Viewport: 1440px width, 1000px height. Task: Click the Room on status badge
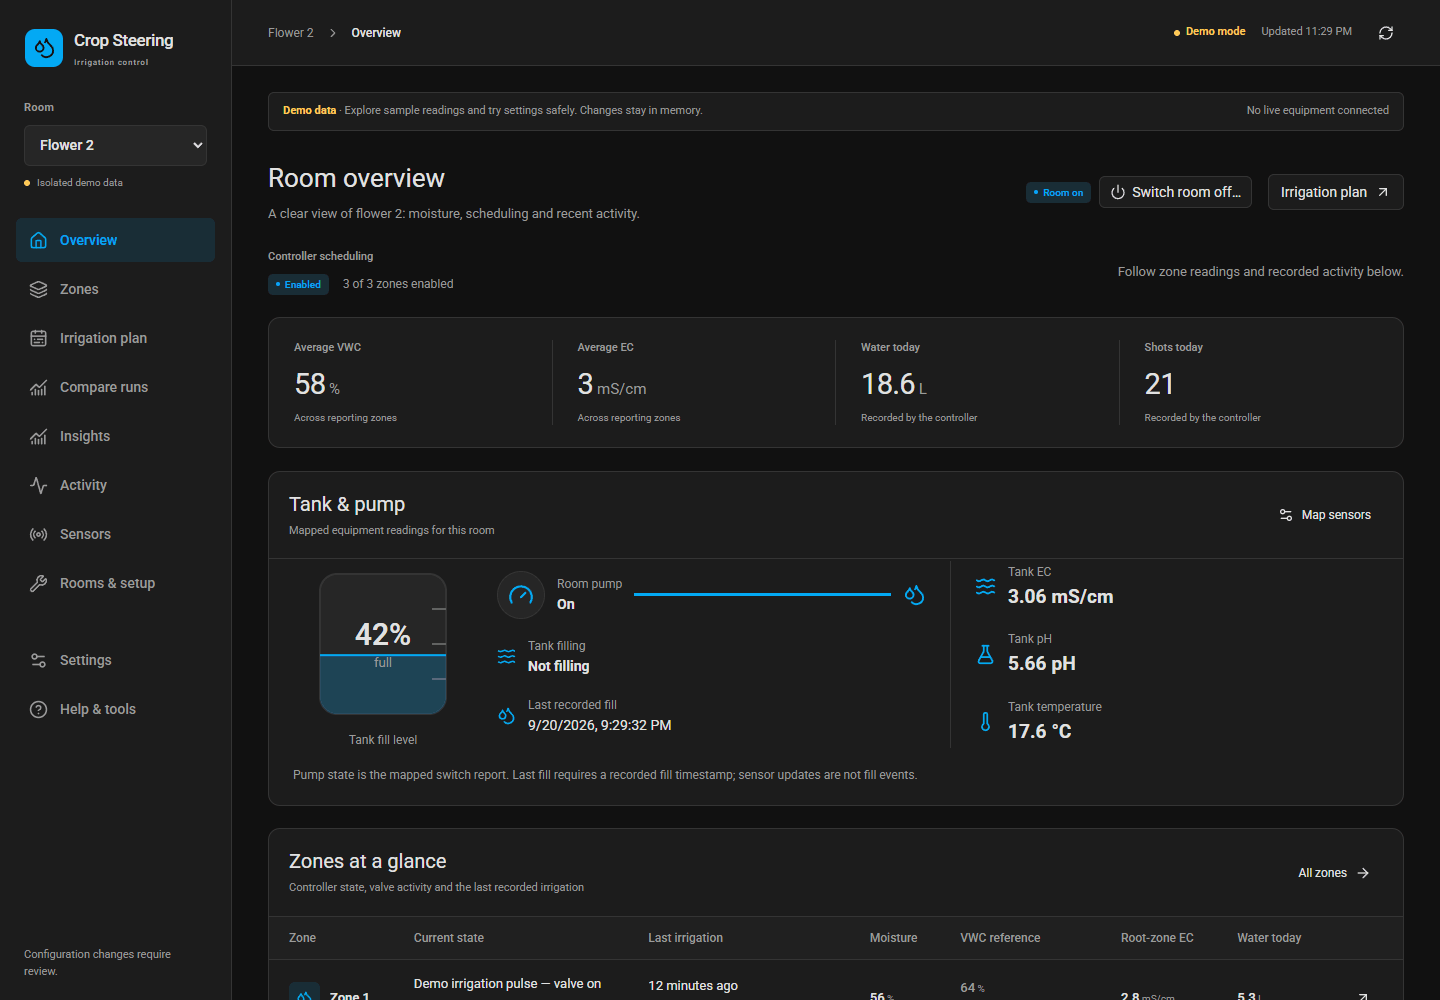(x=1058, y=193)
